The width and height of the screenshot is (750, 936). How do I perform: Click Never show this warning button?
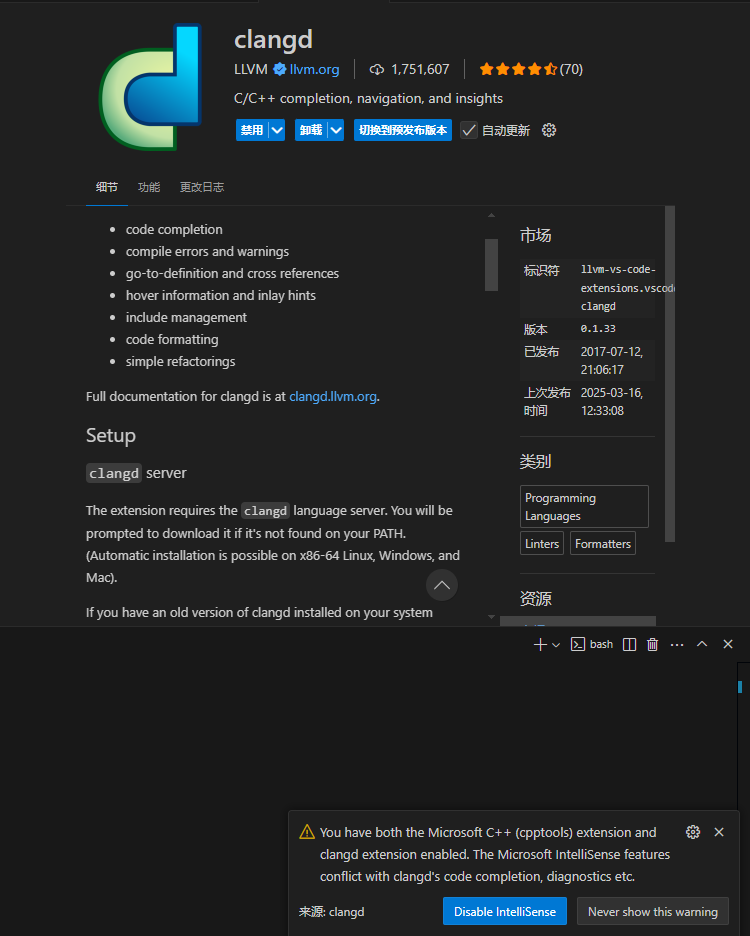pyautogui.click(x=653, y=912)
